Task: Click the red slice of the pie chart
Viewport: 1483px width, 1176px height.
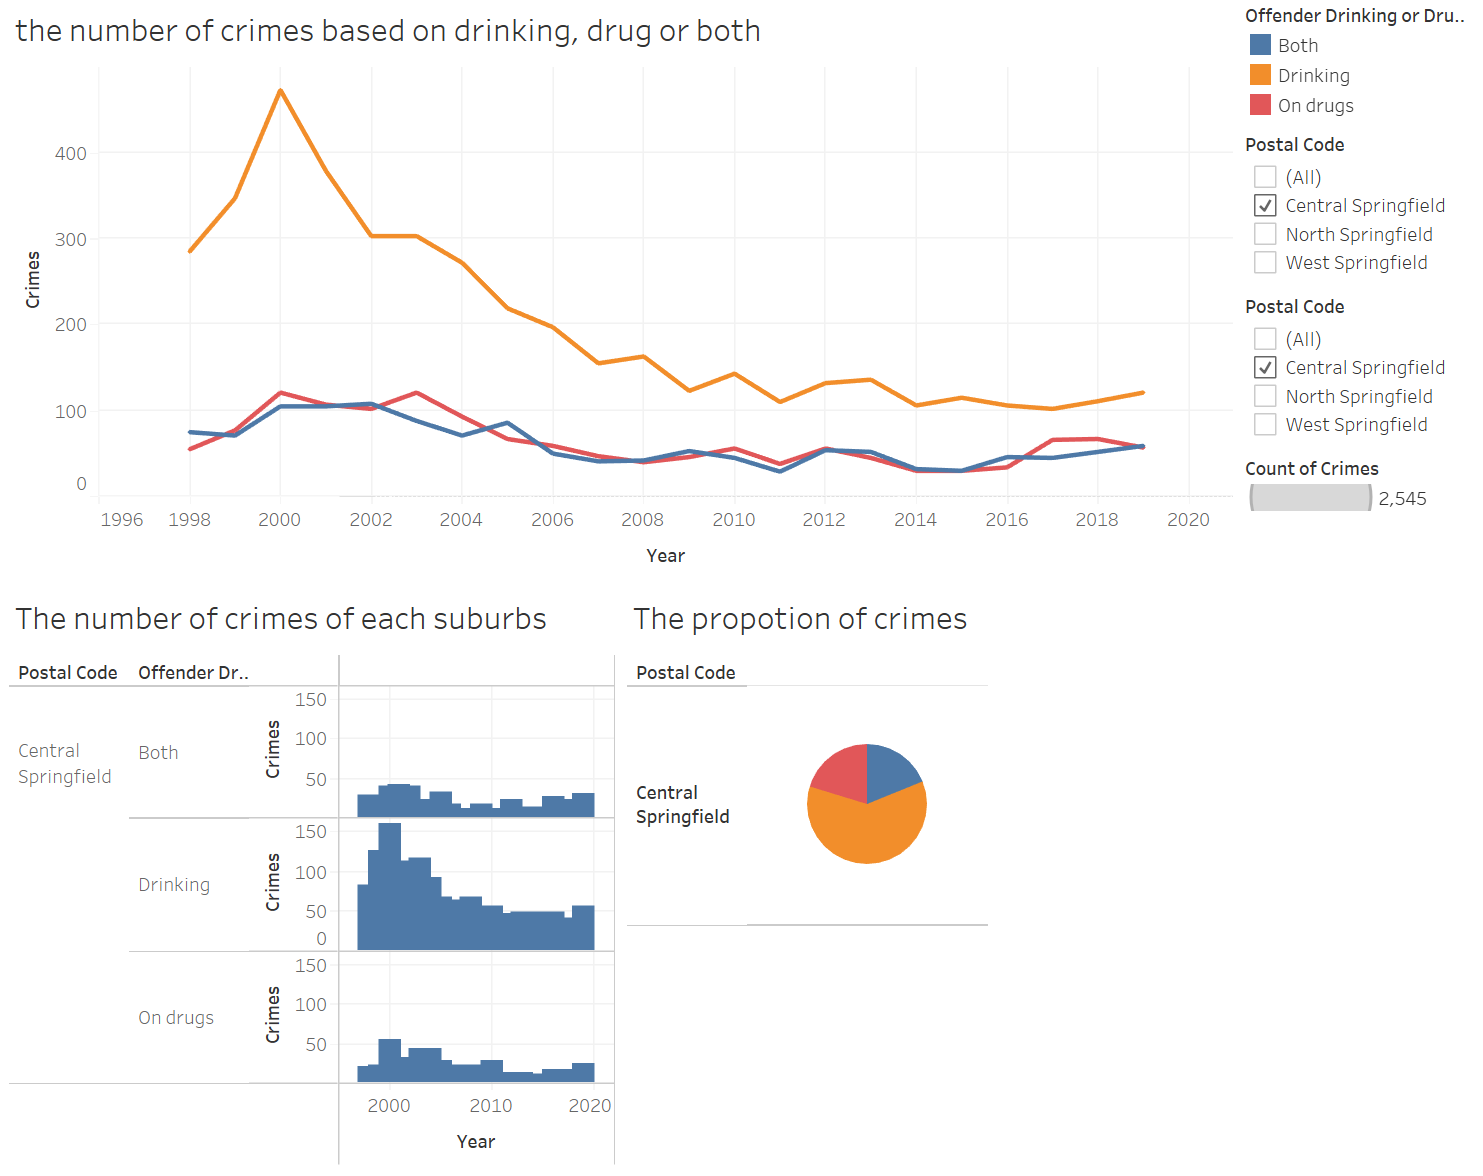Action: [x=845, y=772]
